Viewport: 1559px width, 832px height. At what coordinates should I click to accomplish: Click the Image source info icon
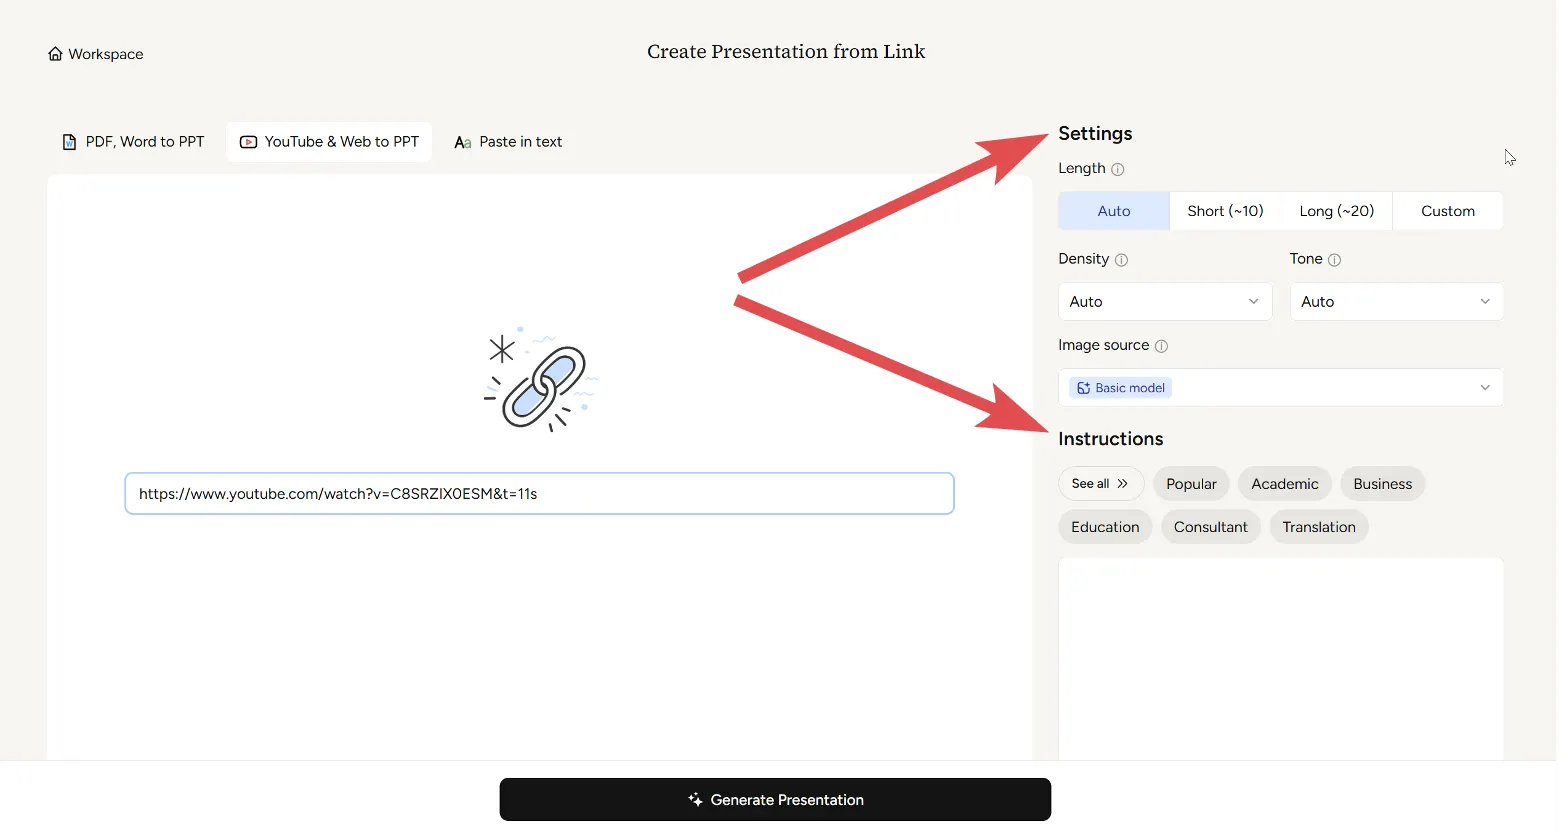(x=1161, y=346)
